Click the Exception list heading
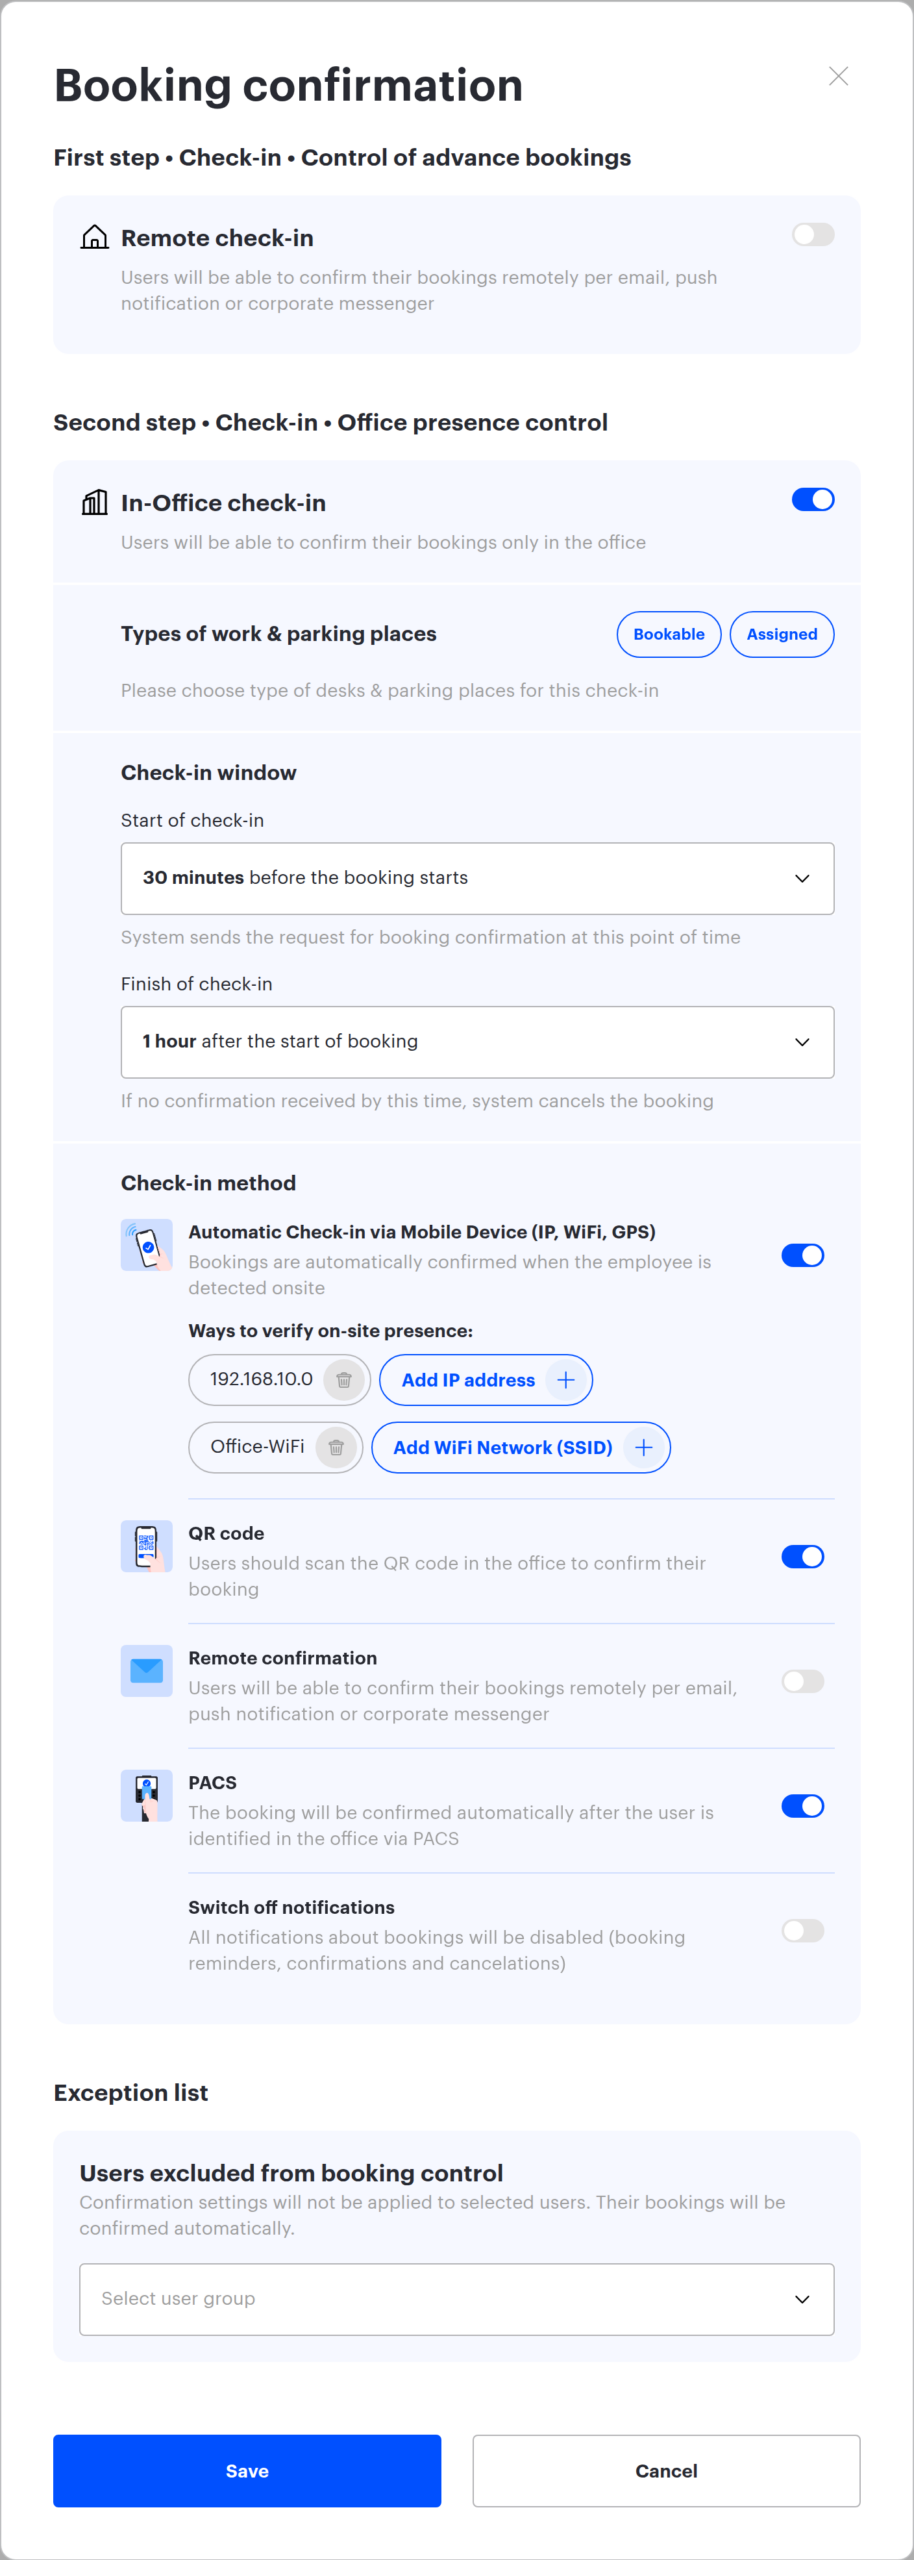This screenshot has width=914, height=2560. click(131, 2093)
